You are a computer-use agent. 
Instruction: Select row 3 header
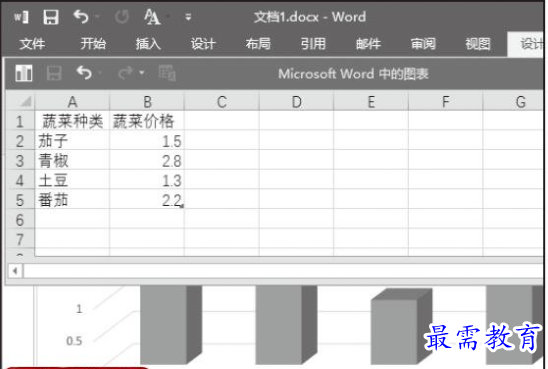coord(20,161)
